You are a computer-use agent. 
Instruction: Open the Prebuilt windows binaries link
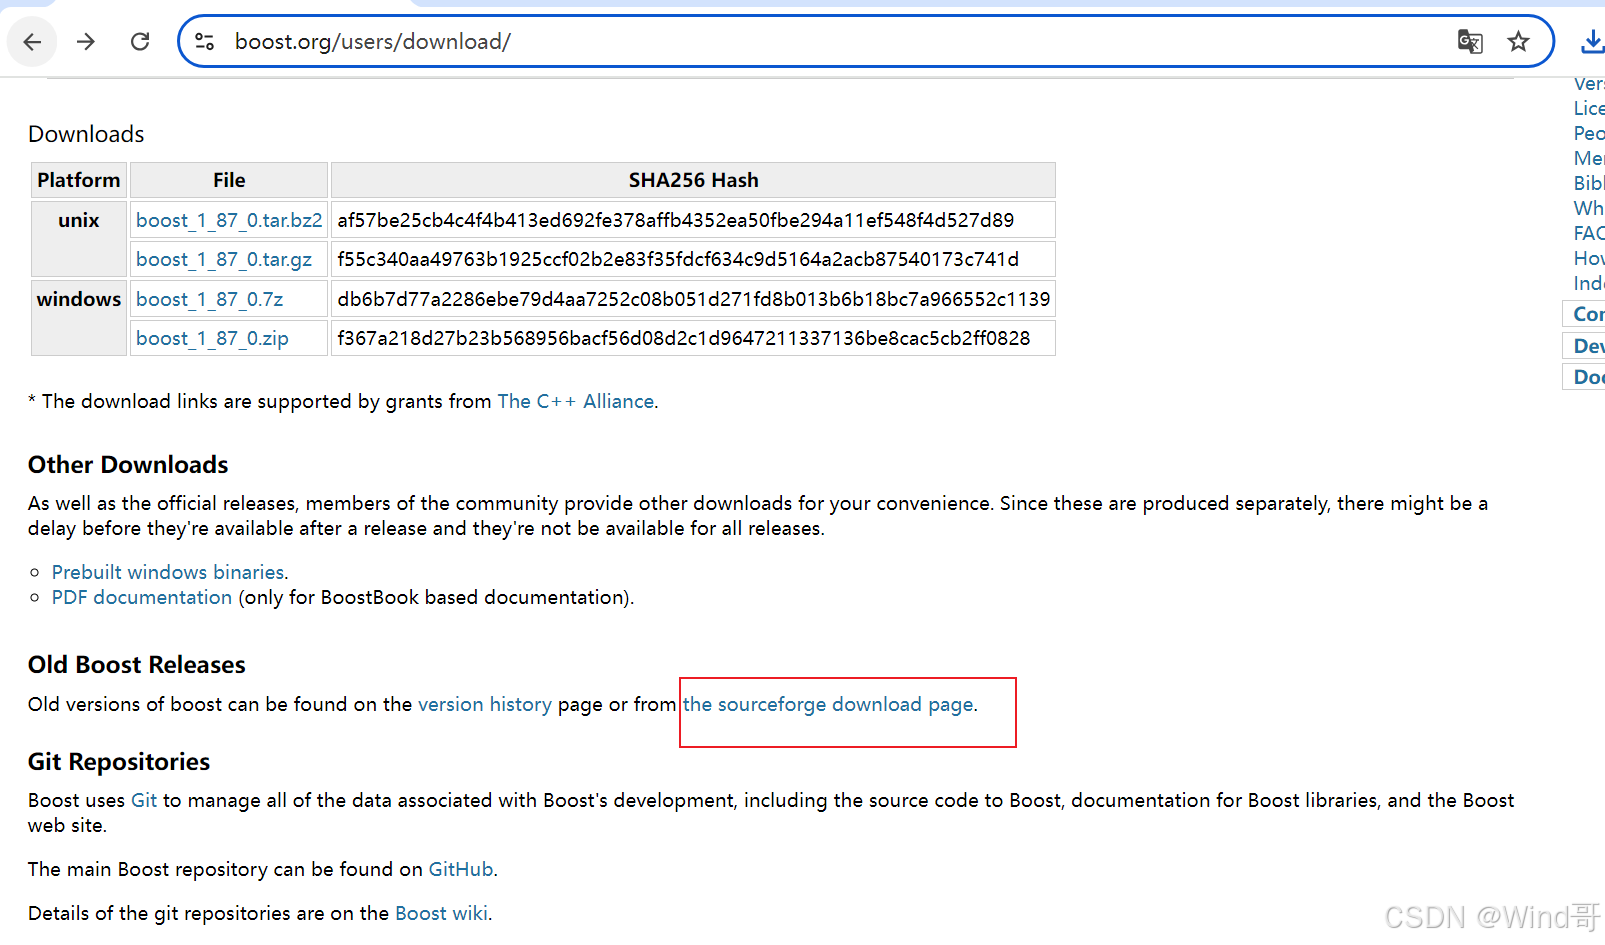[x=167, y=571]
